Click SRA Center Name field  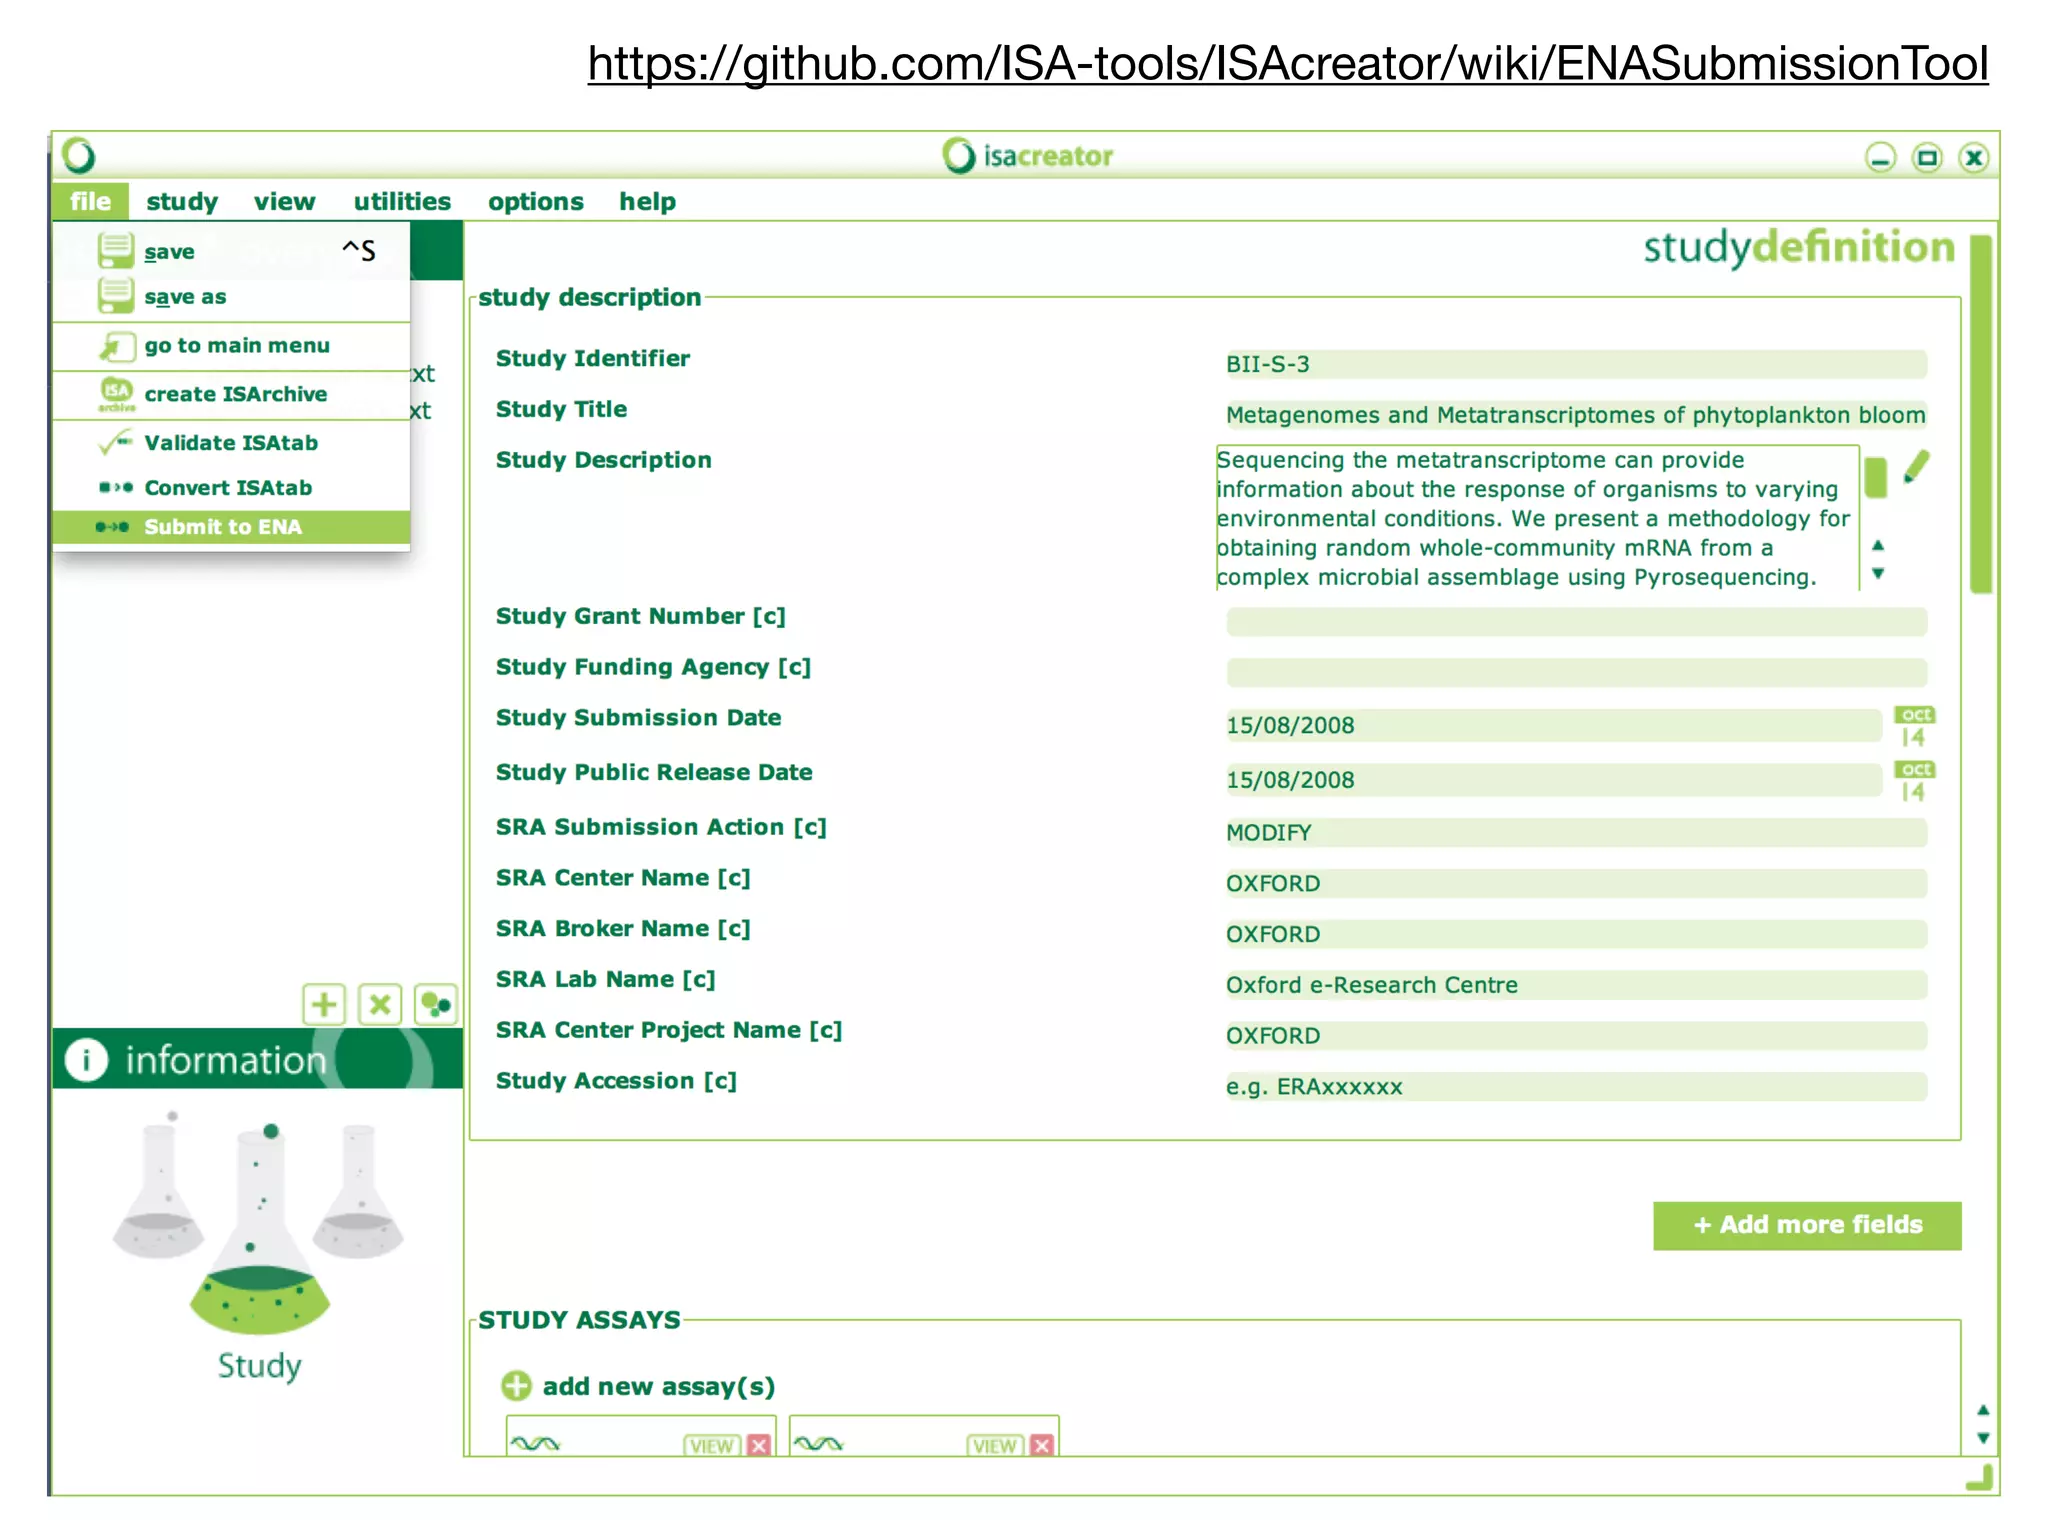1576,883
